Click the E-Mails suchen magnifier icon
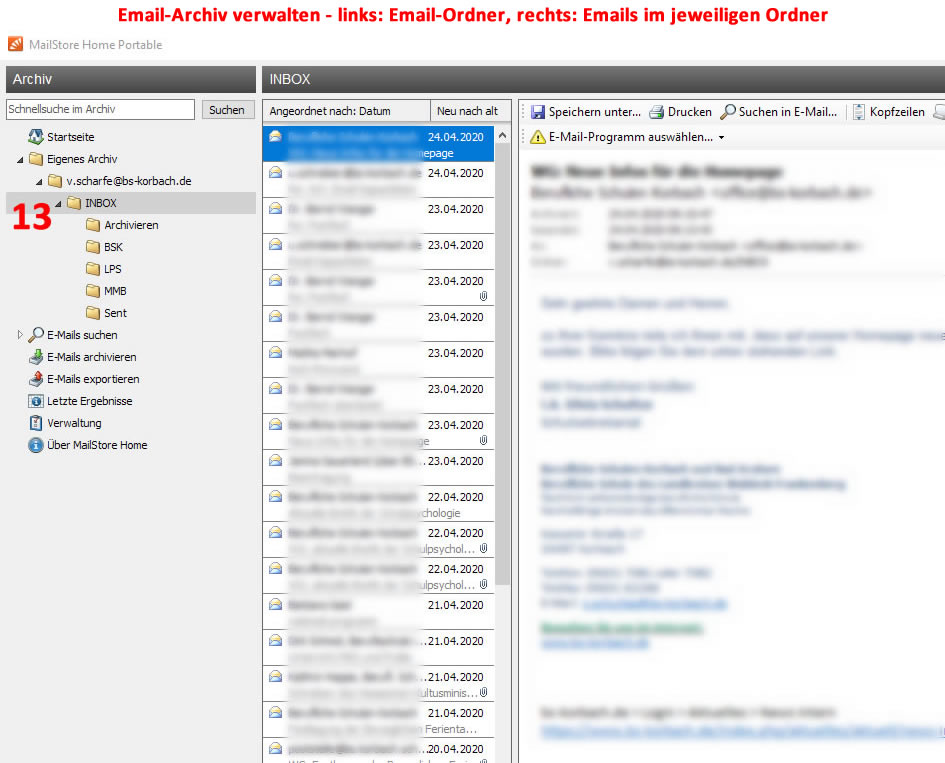 pos(36,335)
